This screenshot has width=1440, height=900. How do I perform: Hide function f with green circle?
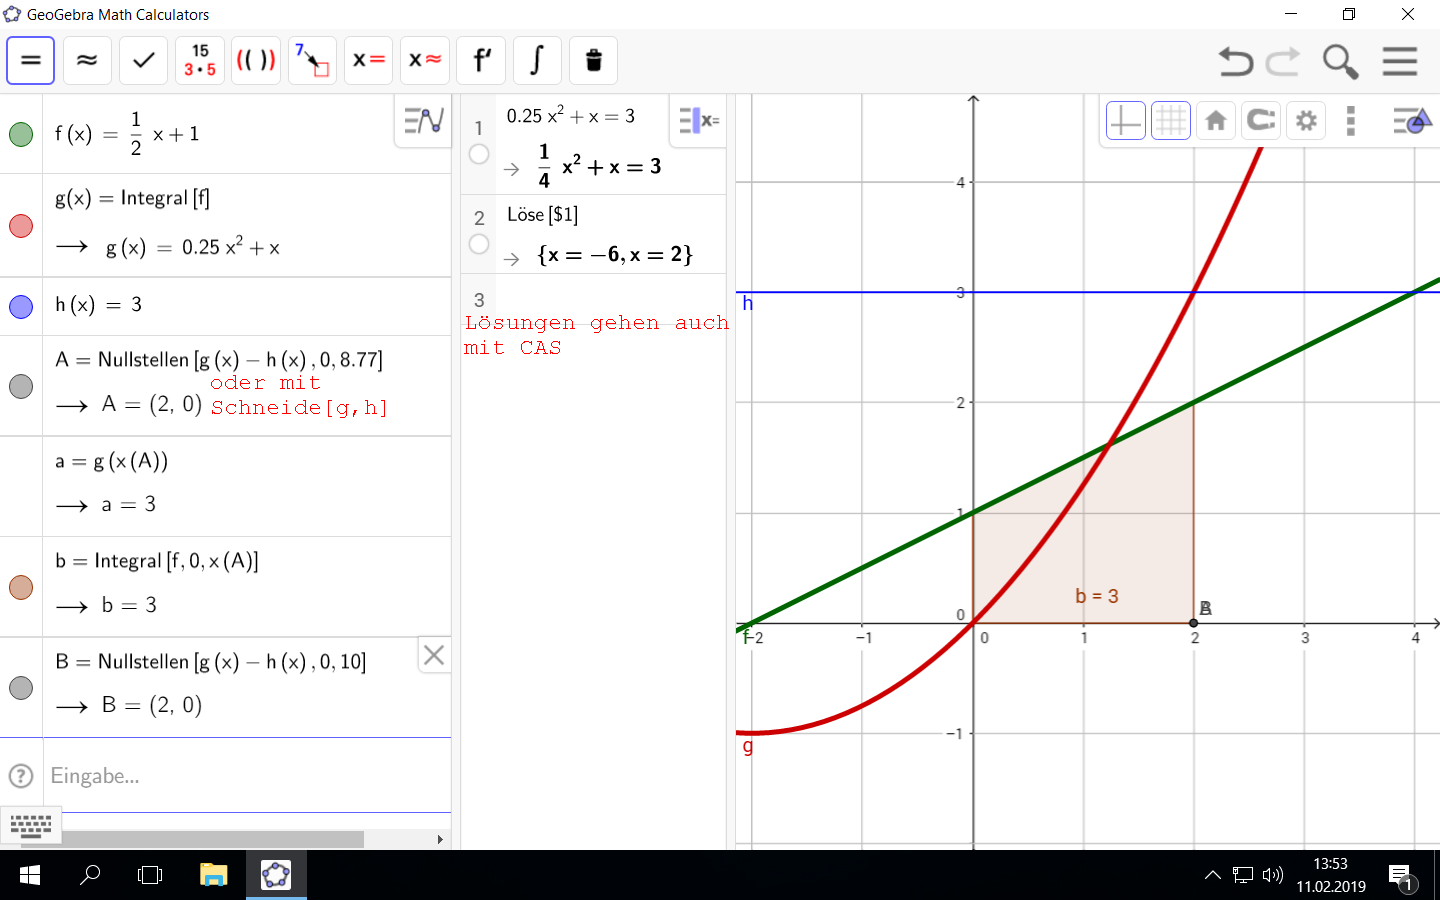21,134
